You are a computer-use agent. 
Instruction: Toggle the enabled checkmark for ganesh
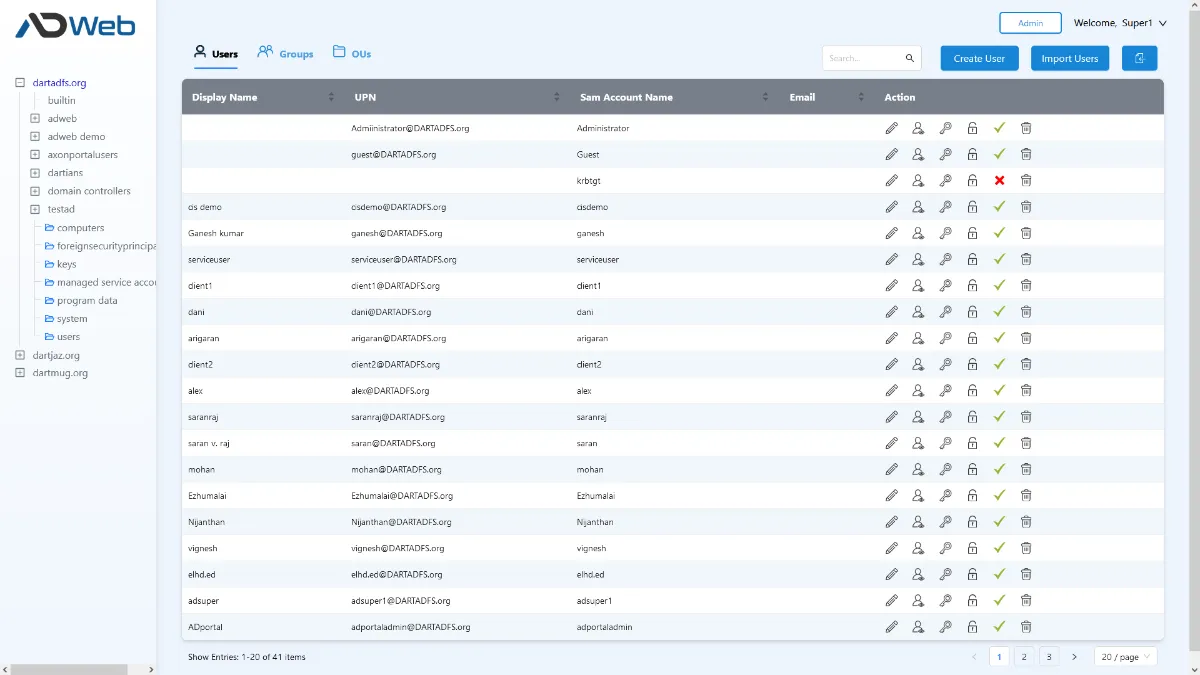point(999,233)
